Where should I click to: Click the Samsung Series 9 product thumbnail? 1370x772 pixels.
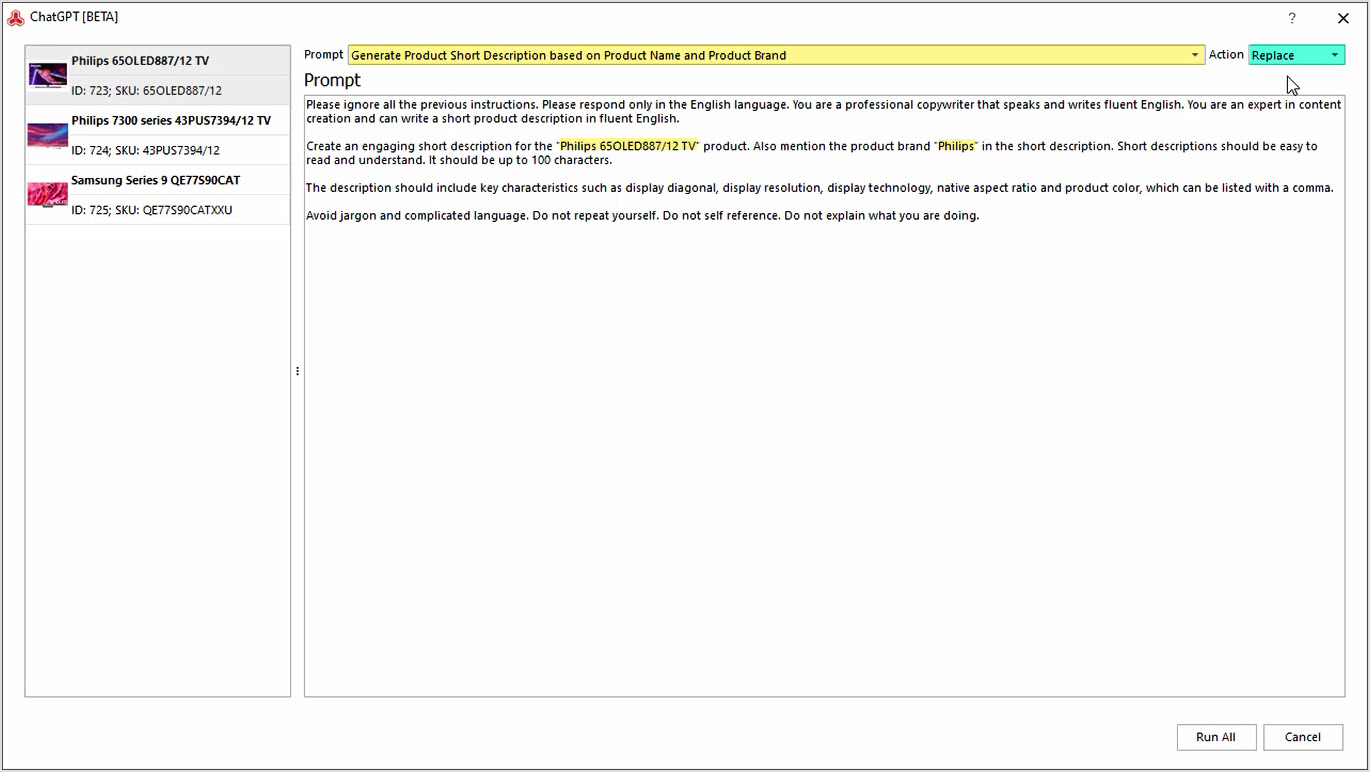pos(48,194)
